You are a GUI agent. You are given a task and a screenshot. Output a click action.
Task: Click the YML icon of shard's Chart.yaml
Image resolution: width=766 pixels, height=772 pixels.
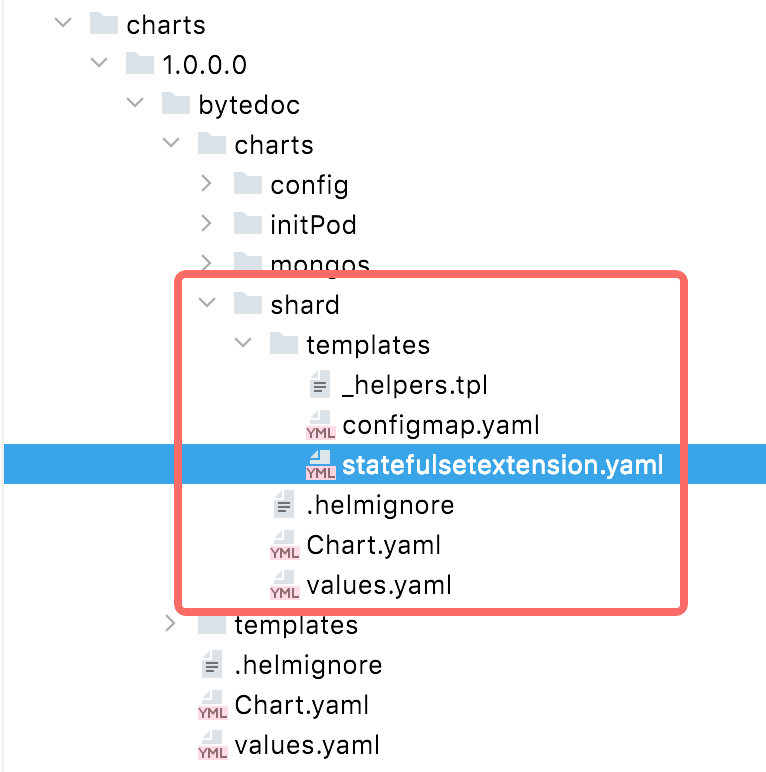point(284,546)
